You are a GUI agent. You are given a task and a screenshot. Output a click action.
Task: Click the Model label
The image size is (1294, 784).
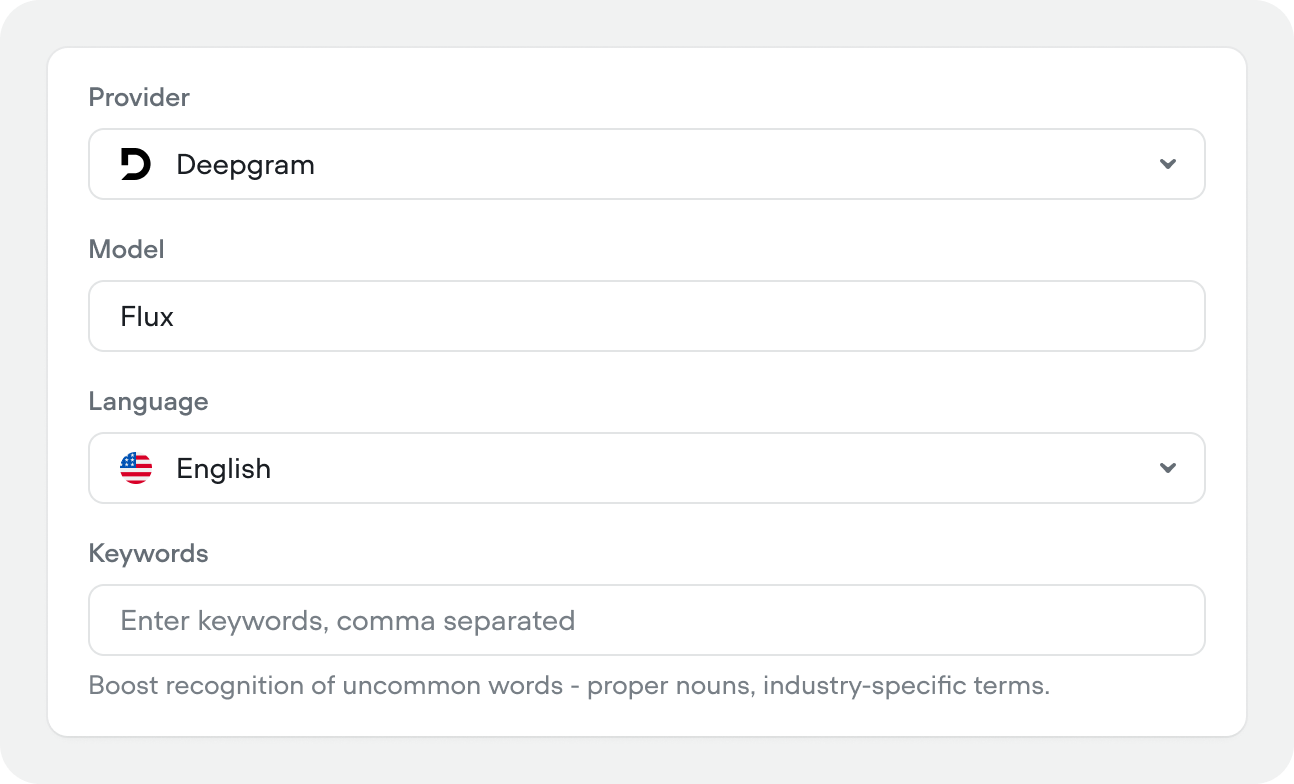126,249
